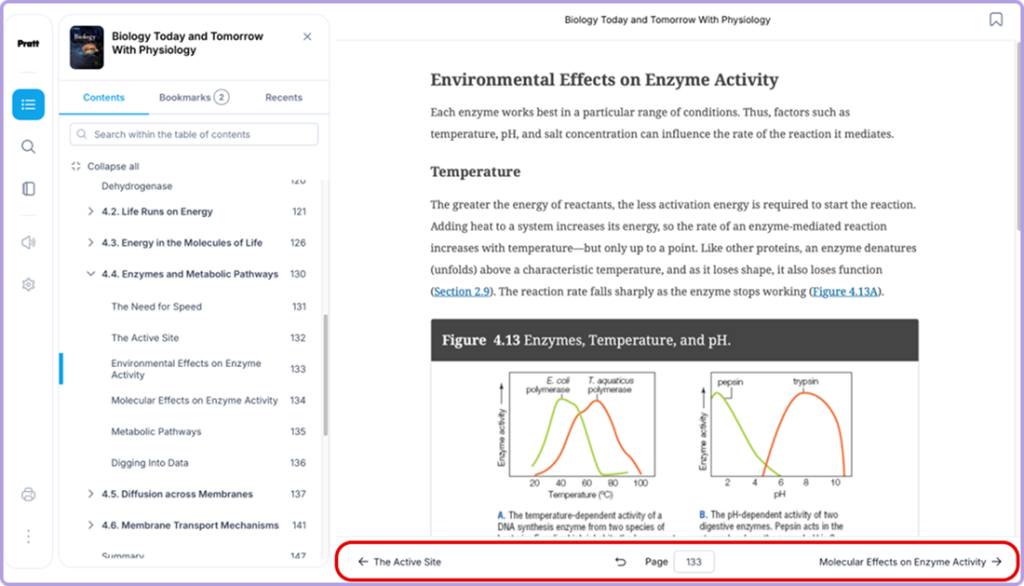1024x586 pixels.
Task: Open reader settings gear icon
Action: (28, 285)
